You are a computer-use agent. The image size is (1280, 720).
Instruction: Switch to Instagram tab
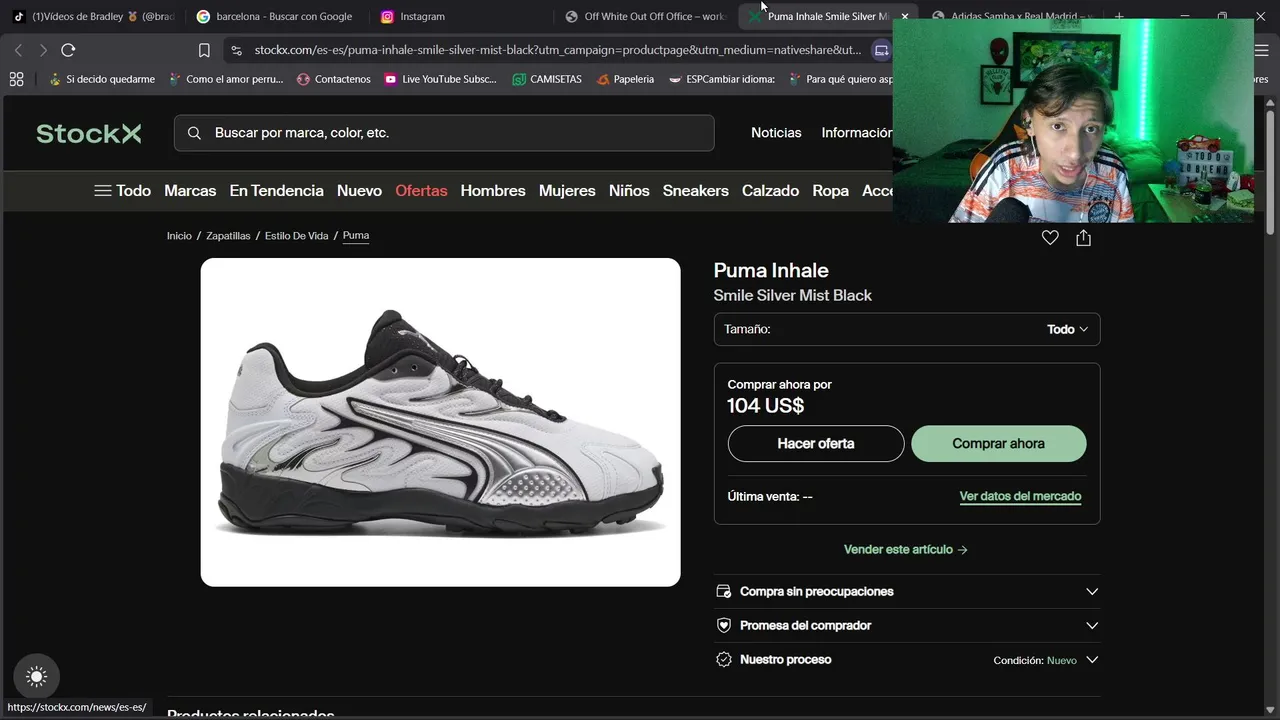point(458,17)
